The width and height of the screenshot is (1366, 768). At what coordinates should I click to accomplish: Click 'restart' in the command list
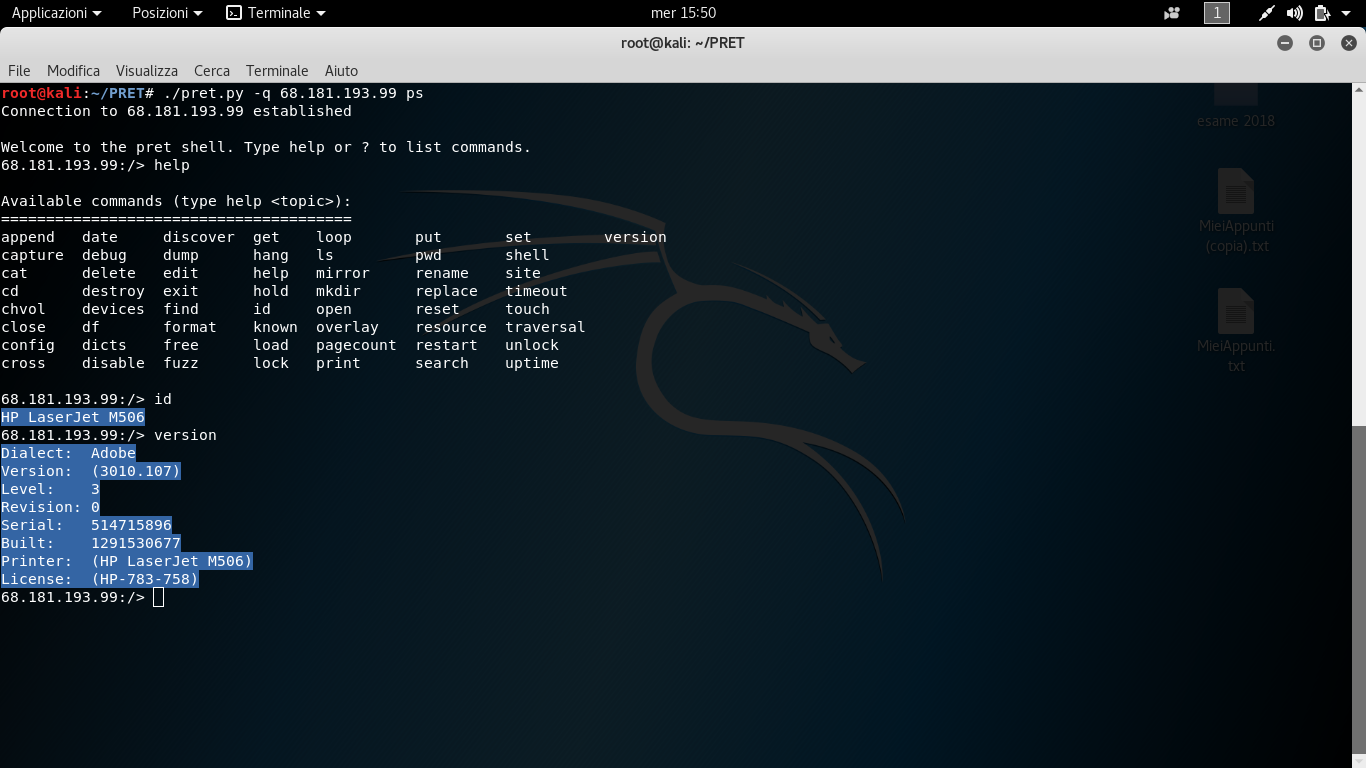(446, 345)
